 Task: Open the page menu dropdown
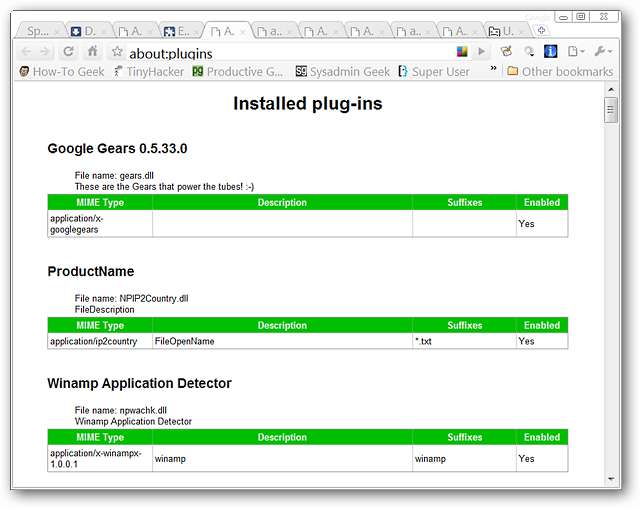(576, 52)
